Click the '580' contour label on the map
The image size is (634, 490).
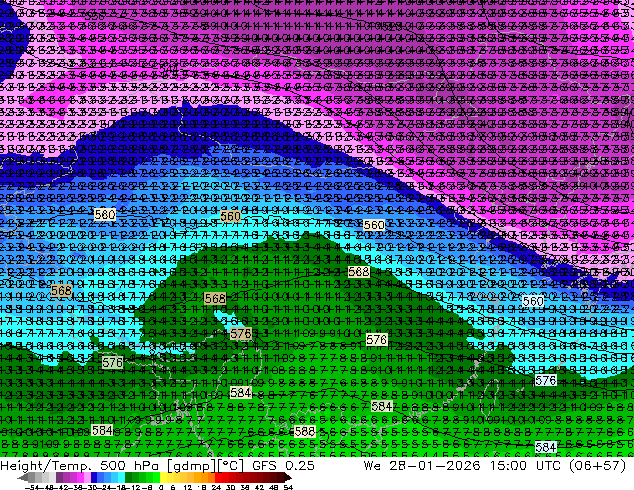click(105, 214)
